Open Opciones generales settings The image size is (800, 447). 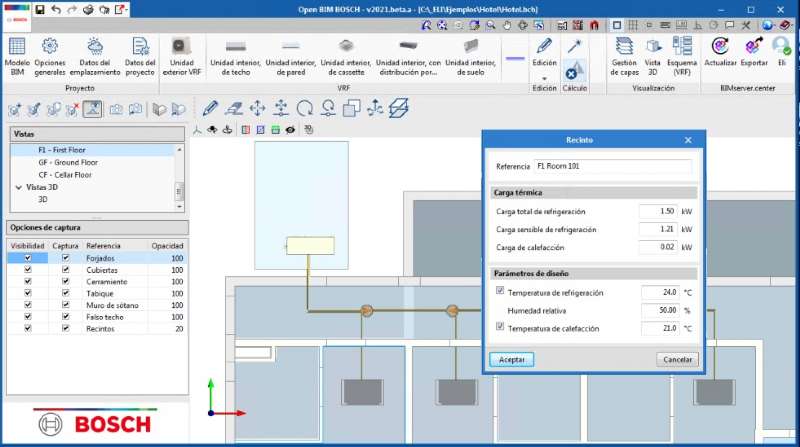(x=50, y=57)
